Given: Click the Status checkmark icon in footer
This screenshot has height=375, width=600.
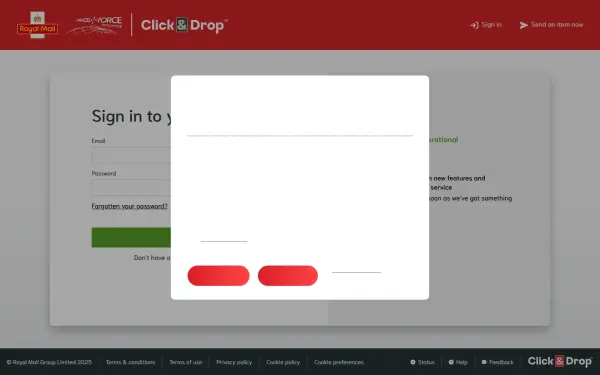Looking at the screenshot, I should tap(412, 362).
